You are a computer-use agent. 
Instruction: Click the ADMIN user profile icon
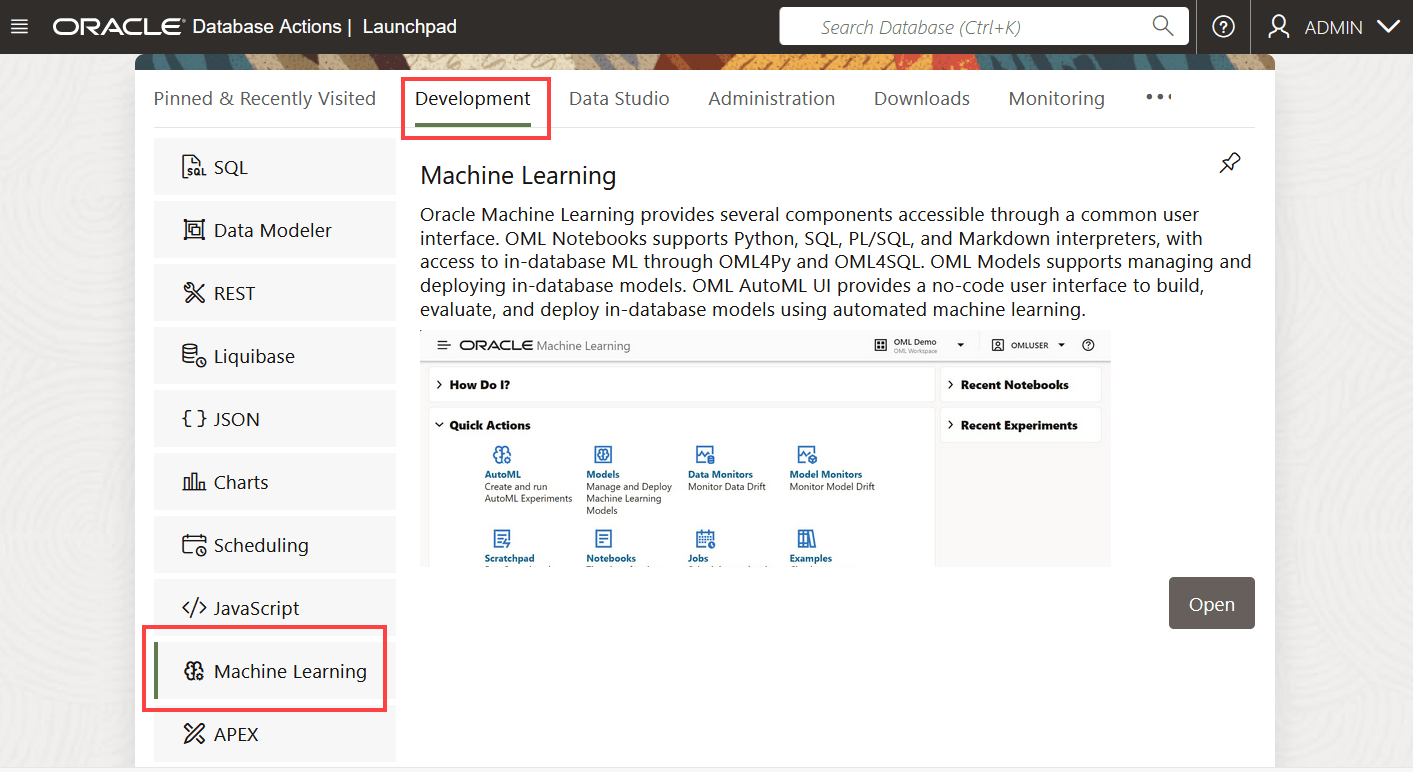pos(1279,27)
